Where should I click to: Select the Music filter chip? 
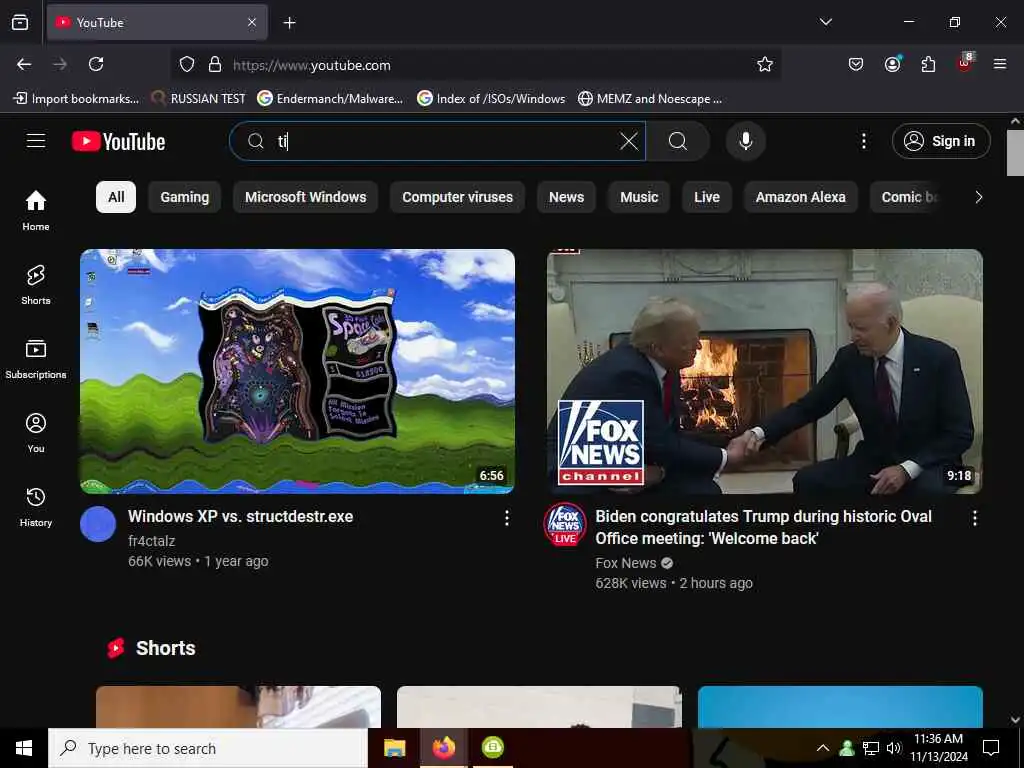(639, 197)
